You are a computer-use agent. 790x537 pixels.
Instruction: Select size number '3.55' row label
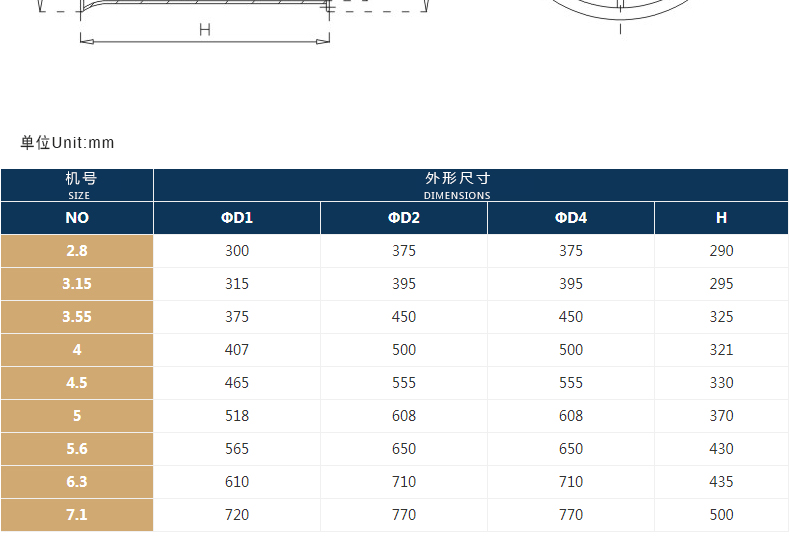coord(77,317)
